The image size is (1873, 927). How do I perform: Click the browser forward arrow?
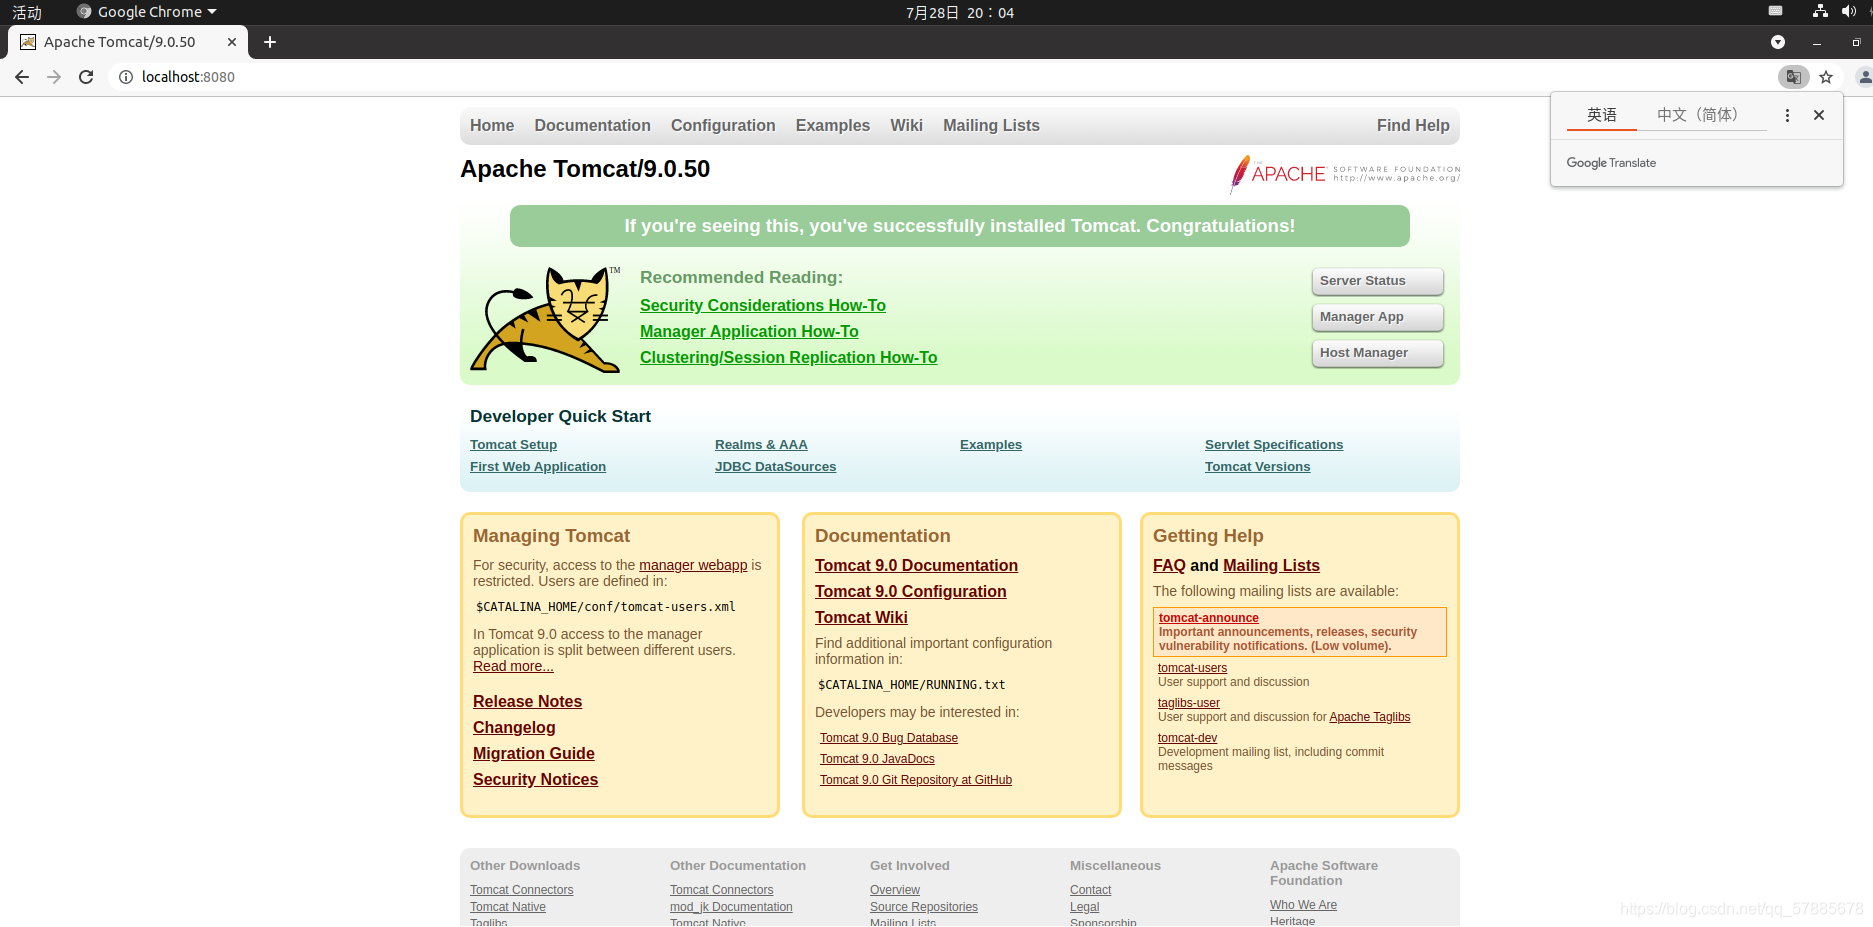54,77
